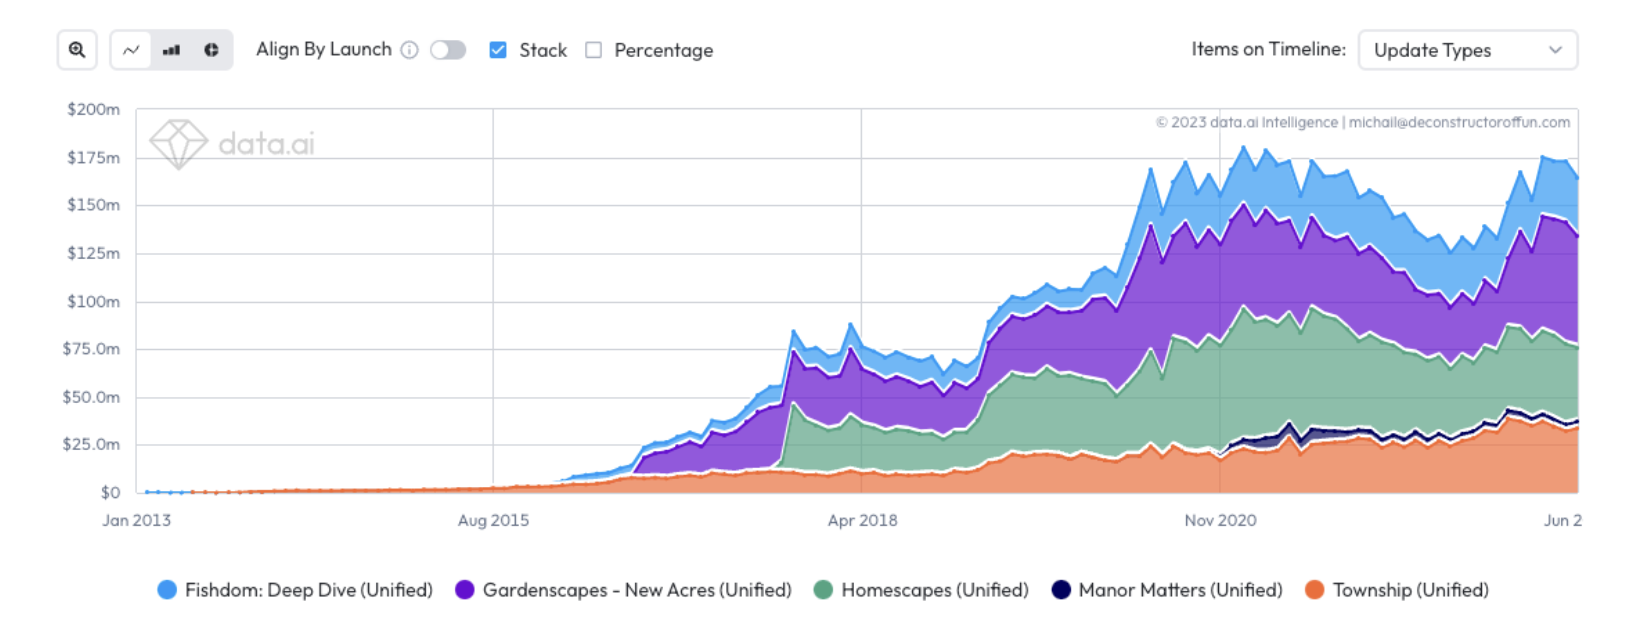Image resolution: width=1626 pixels, height=622 pixels.
Task: Switch to pie chart view
Action: (x=211, y=50)
